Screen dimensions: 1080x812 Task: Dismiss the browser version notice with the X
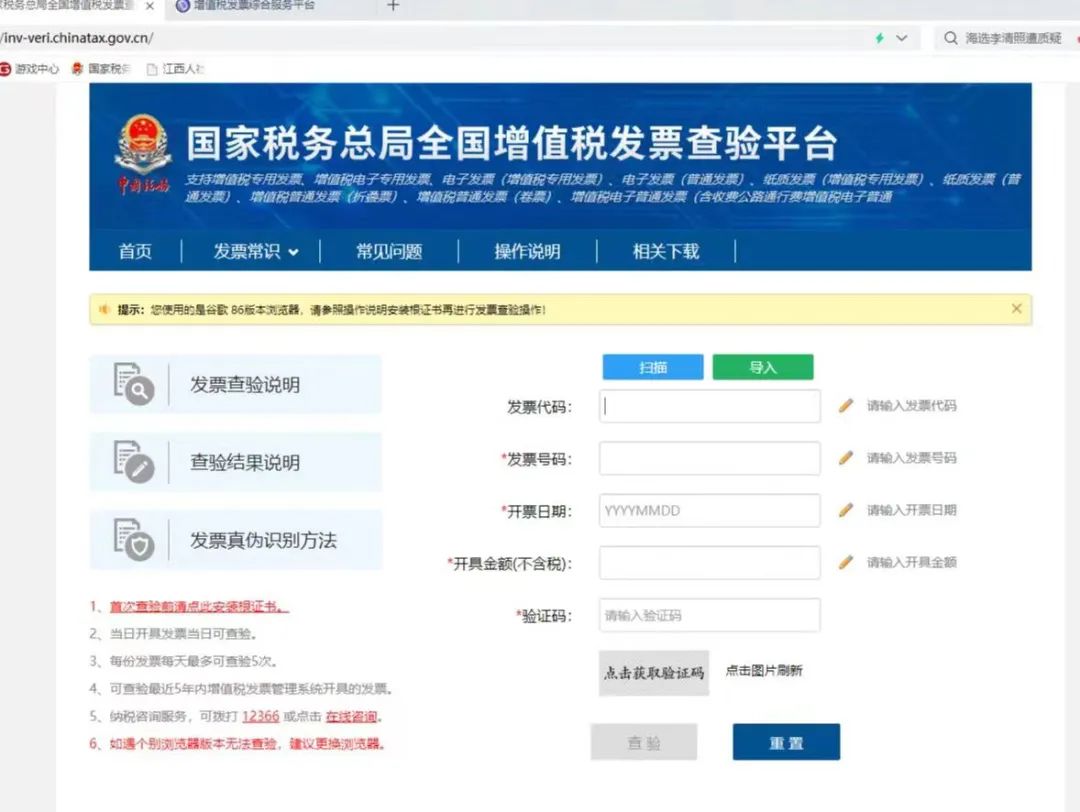1017,308
